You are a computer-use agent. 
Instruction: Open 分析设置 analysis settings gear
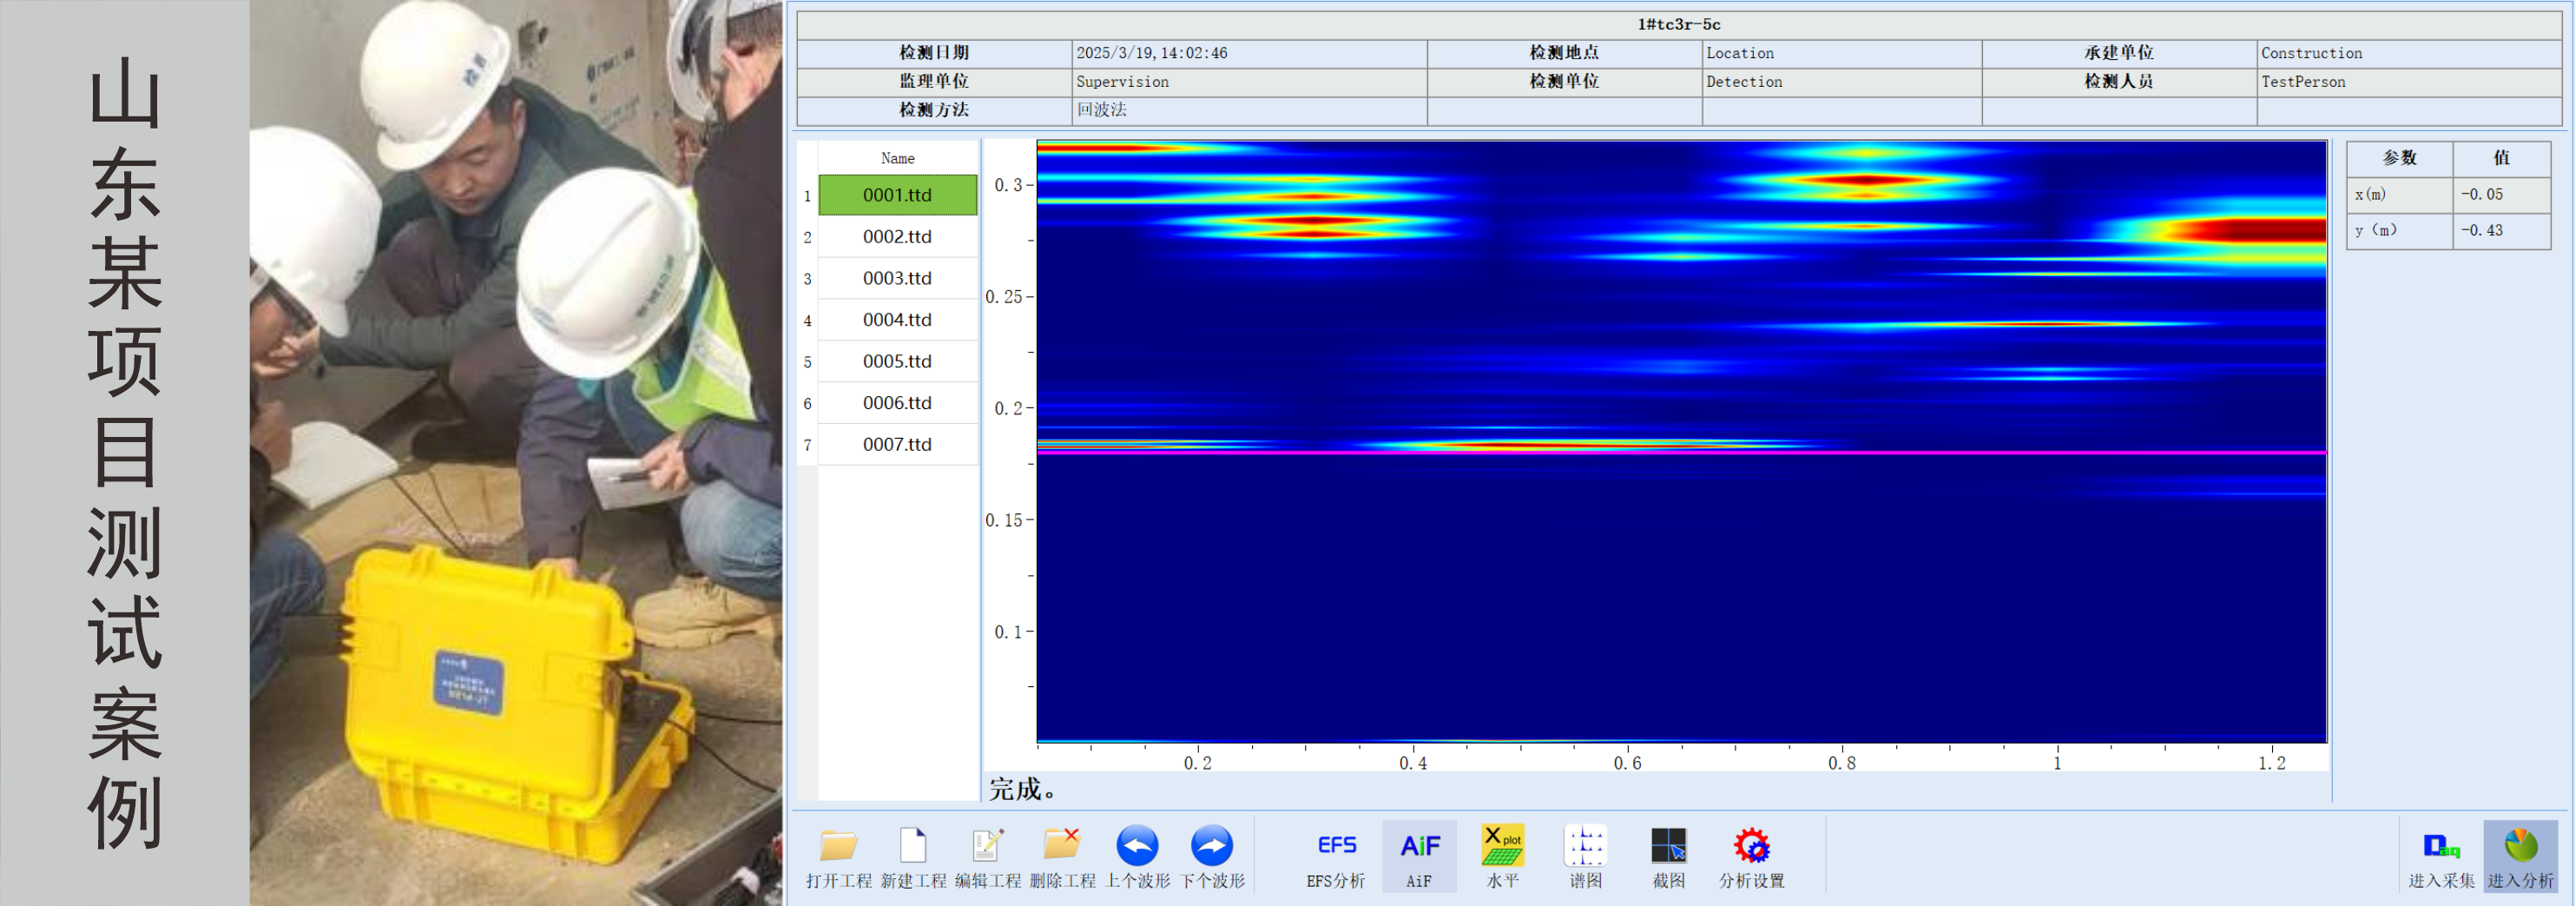pyautogui.click(x=1751, y=848)
